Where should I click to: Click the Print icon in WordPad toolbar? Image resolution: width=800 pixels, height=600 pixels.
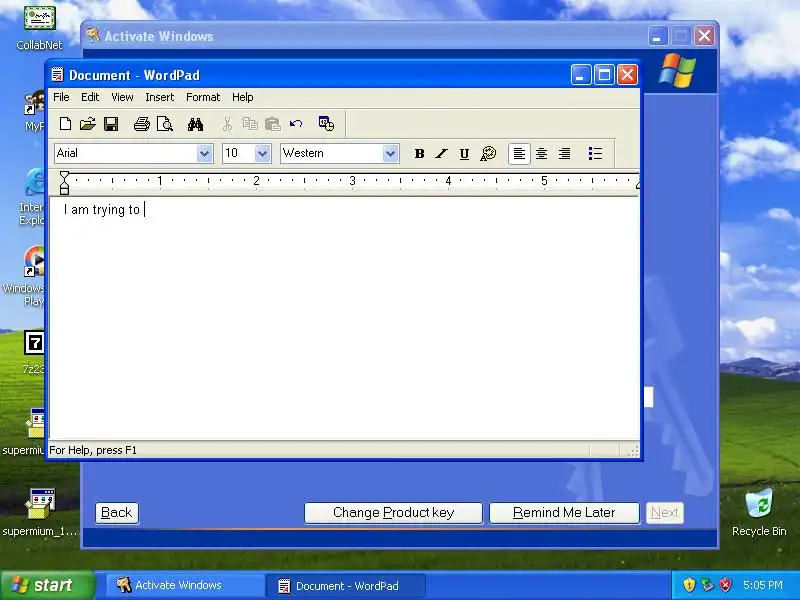coord(141,124)
